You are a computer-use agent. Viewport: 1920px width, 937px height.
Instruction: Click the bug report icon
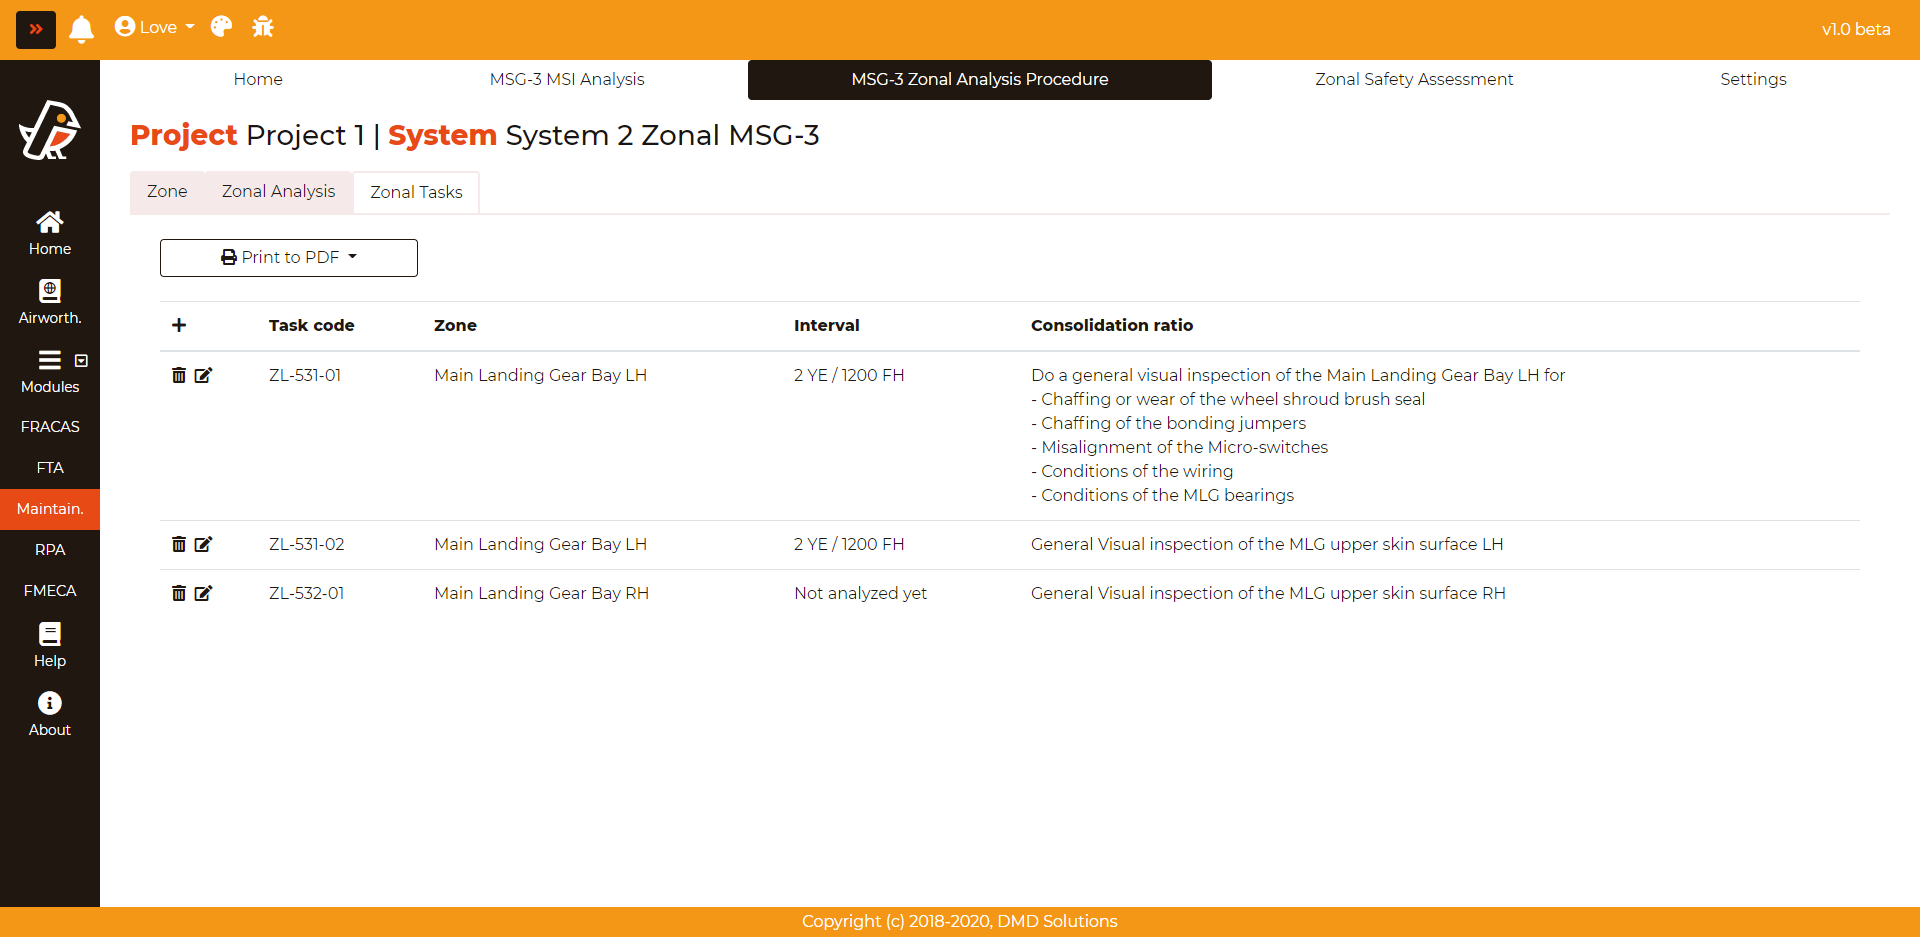click(263, 27)
